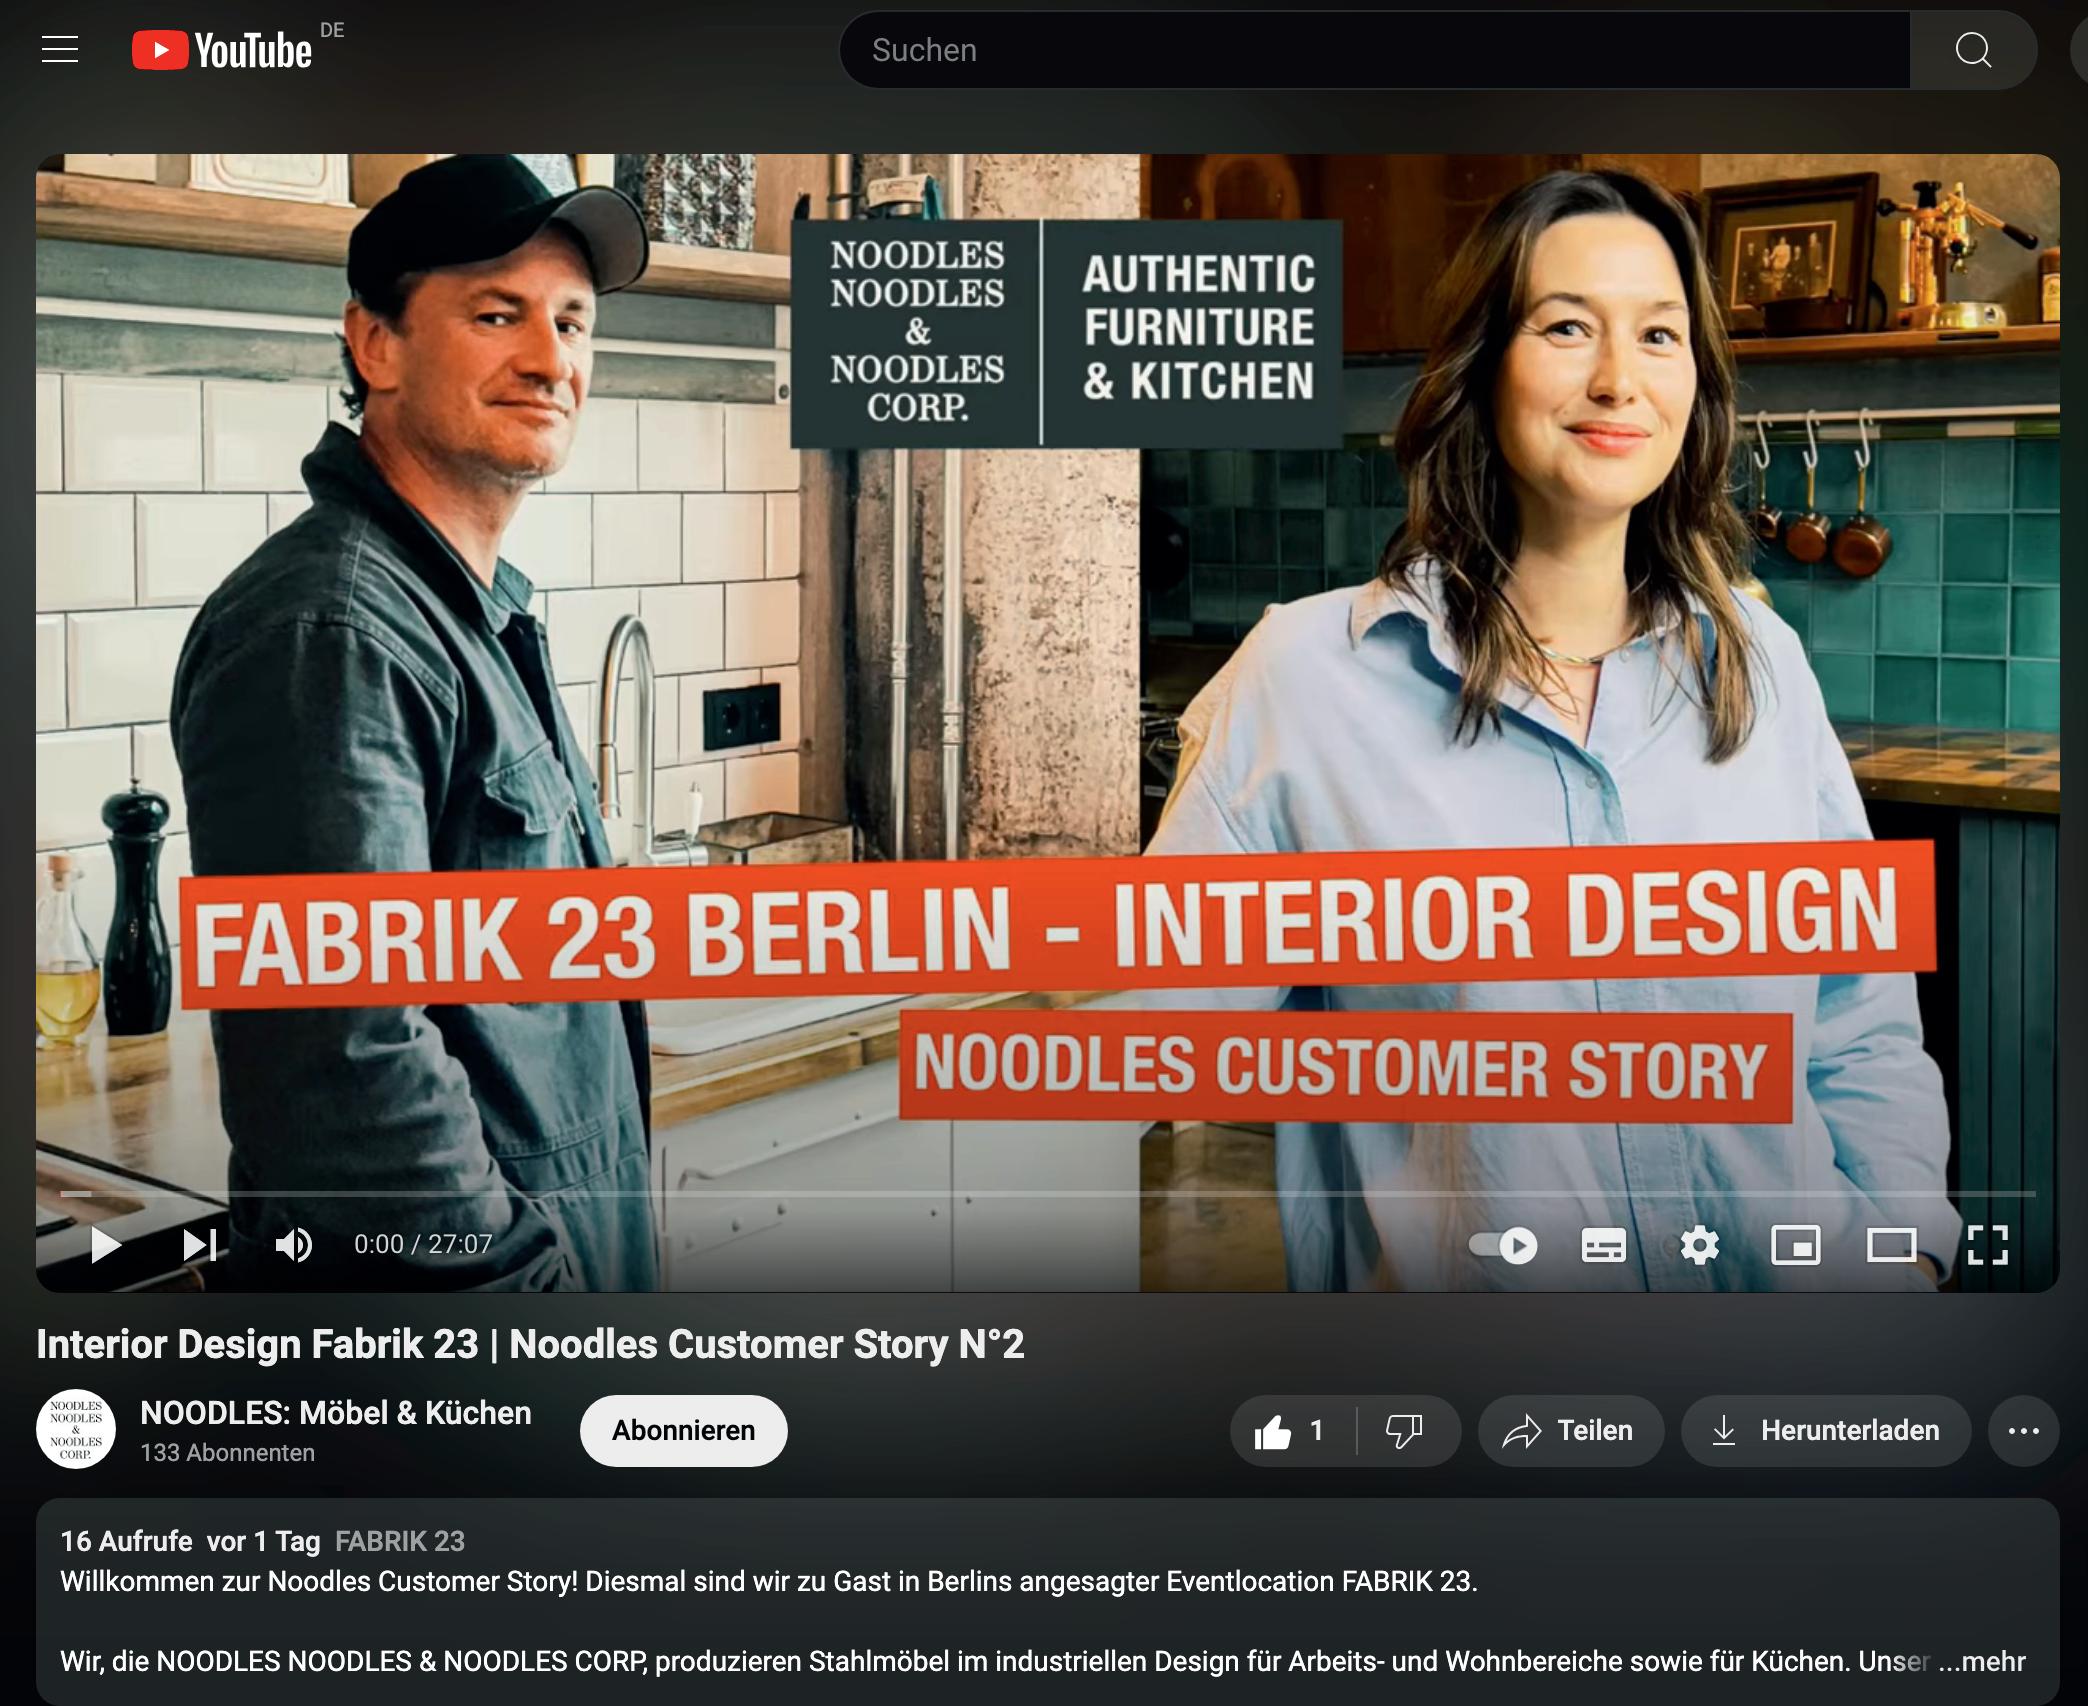Click the search magnifier button
Screen dimensions: 2088x1706
(x=1972, y=50)
